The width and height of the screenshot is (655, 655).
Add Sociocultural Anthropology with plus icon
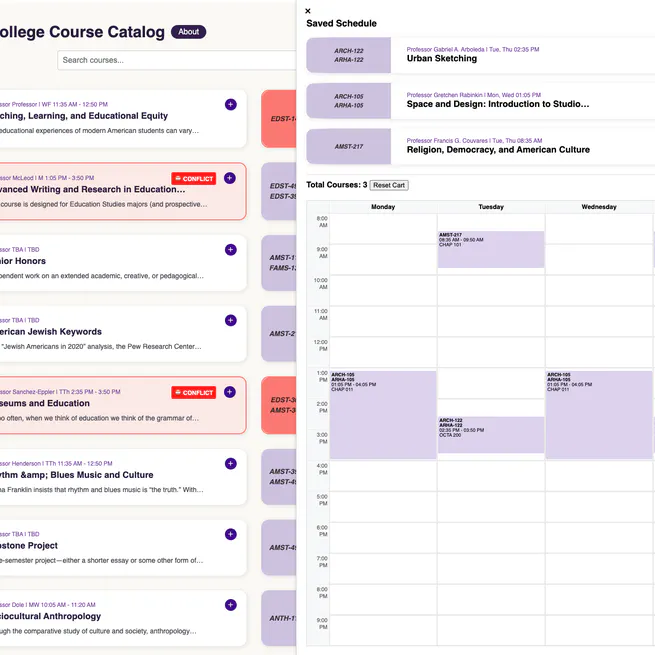[x=230, y=605]
